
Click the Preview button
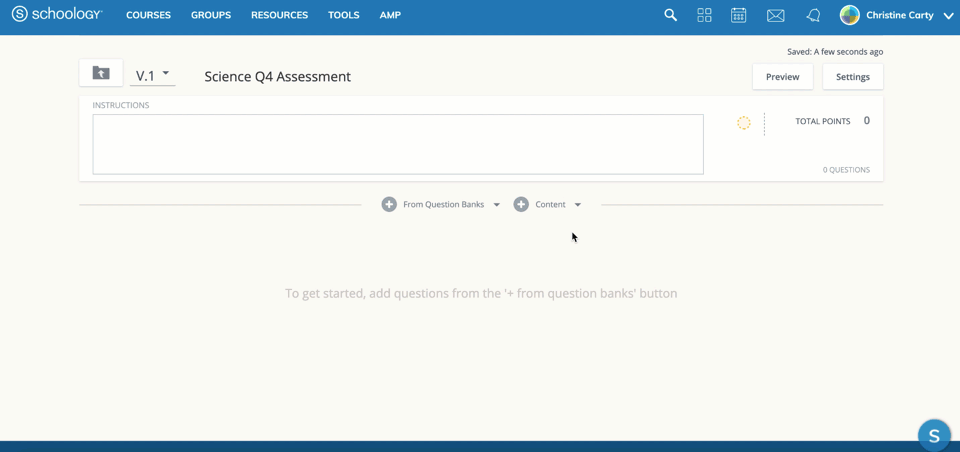point(782,77)
